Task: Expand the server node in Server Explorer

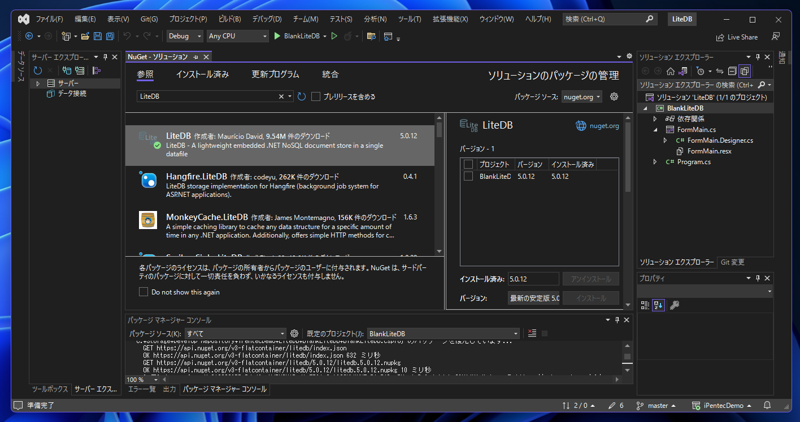Action: pos(37,83)
